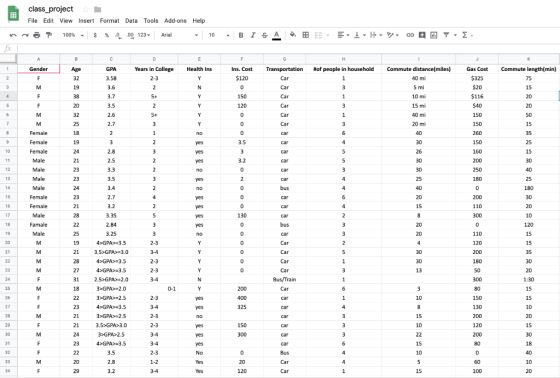
Task: Insert a link with chain icon
Action: coord(410,35)
